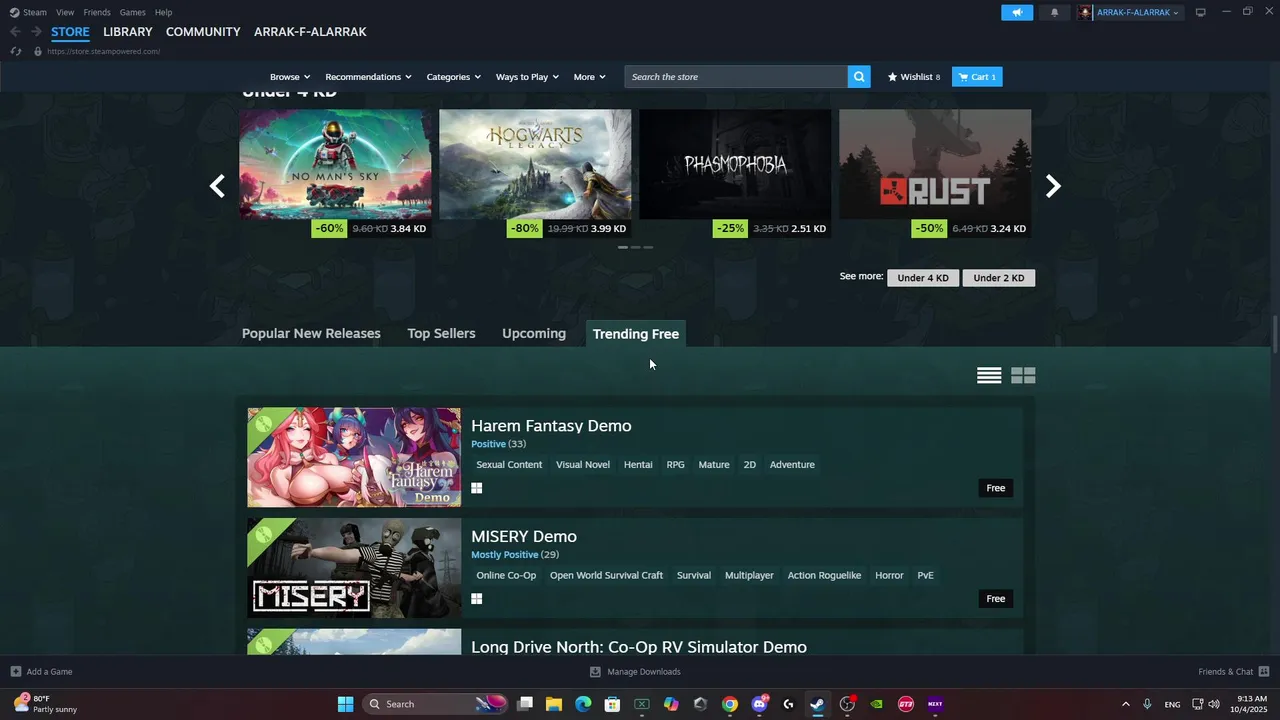Click the magnifier search button in the store bar
This screenshot has height=720, width=1280.
point(859,77)
